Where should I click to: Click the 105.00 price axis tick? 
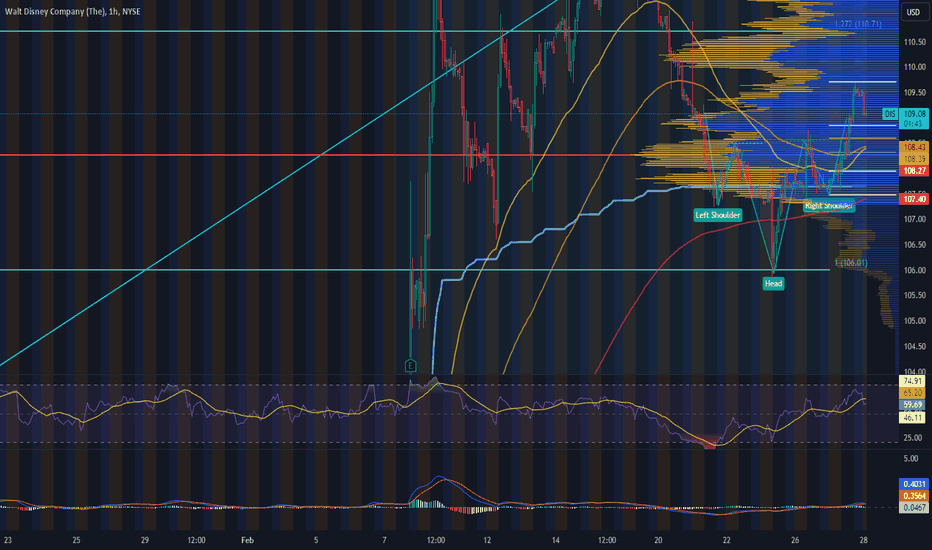[x=914, y=321]
